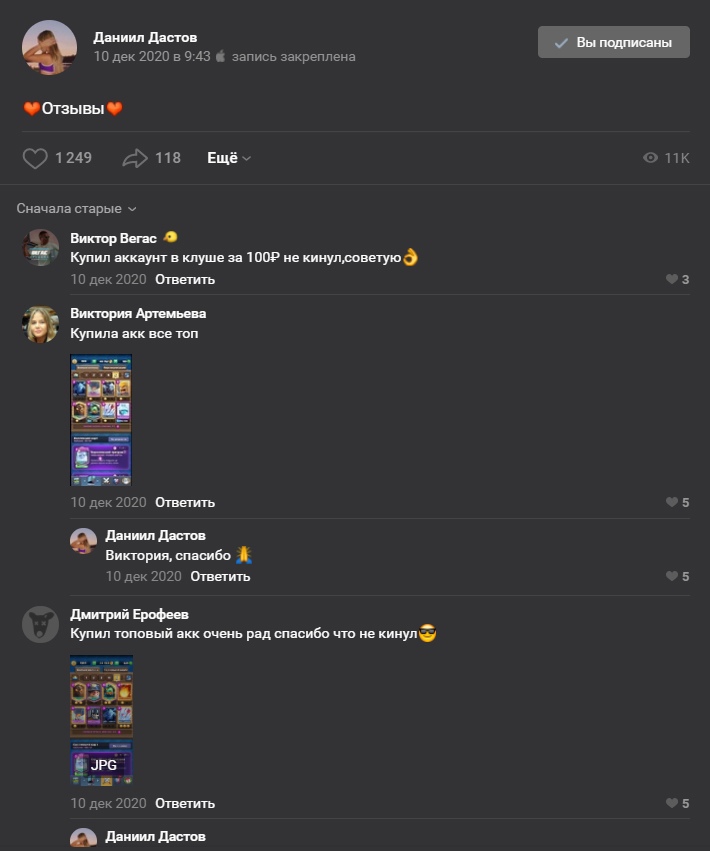710x851 pixels.
Task: Open the 'Сначала старые' sort dropdown
Action: (x=76, y=209)
